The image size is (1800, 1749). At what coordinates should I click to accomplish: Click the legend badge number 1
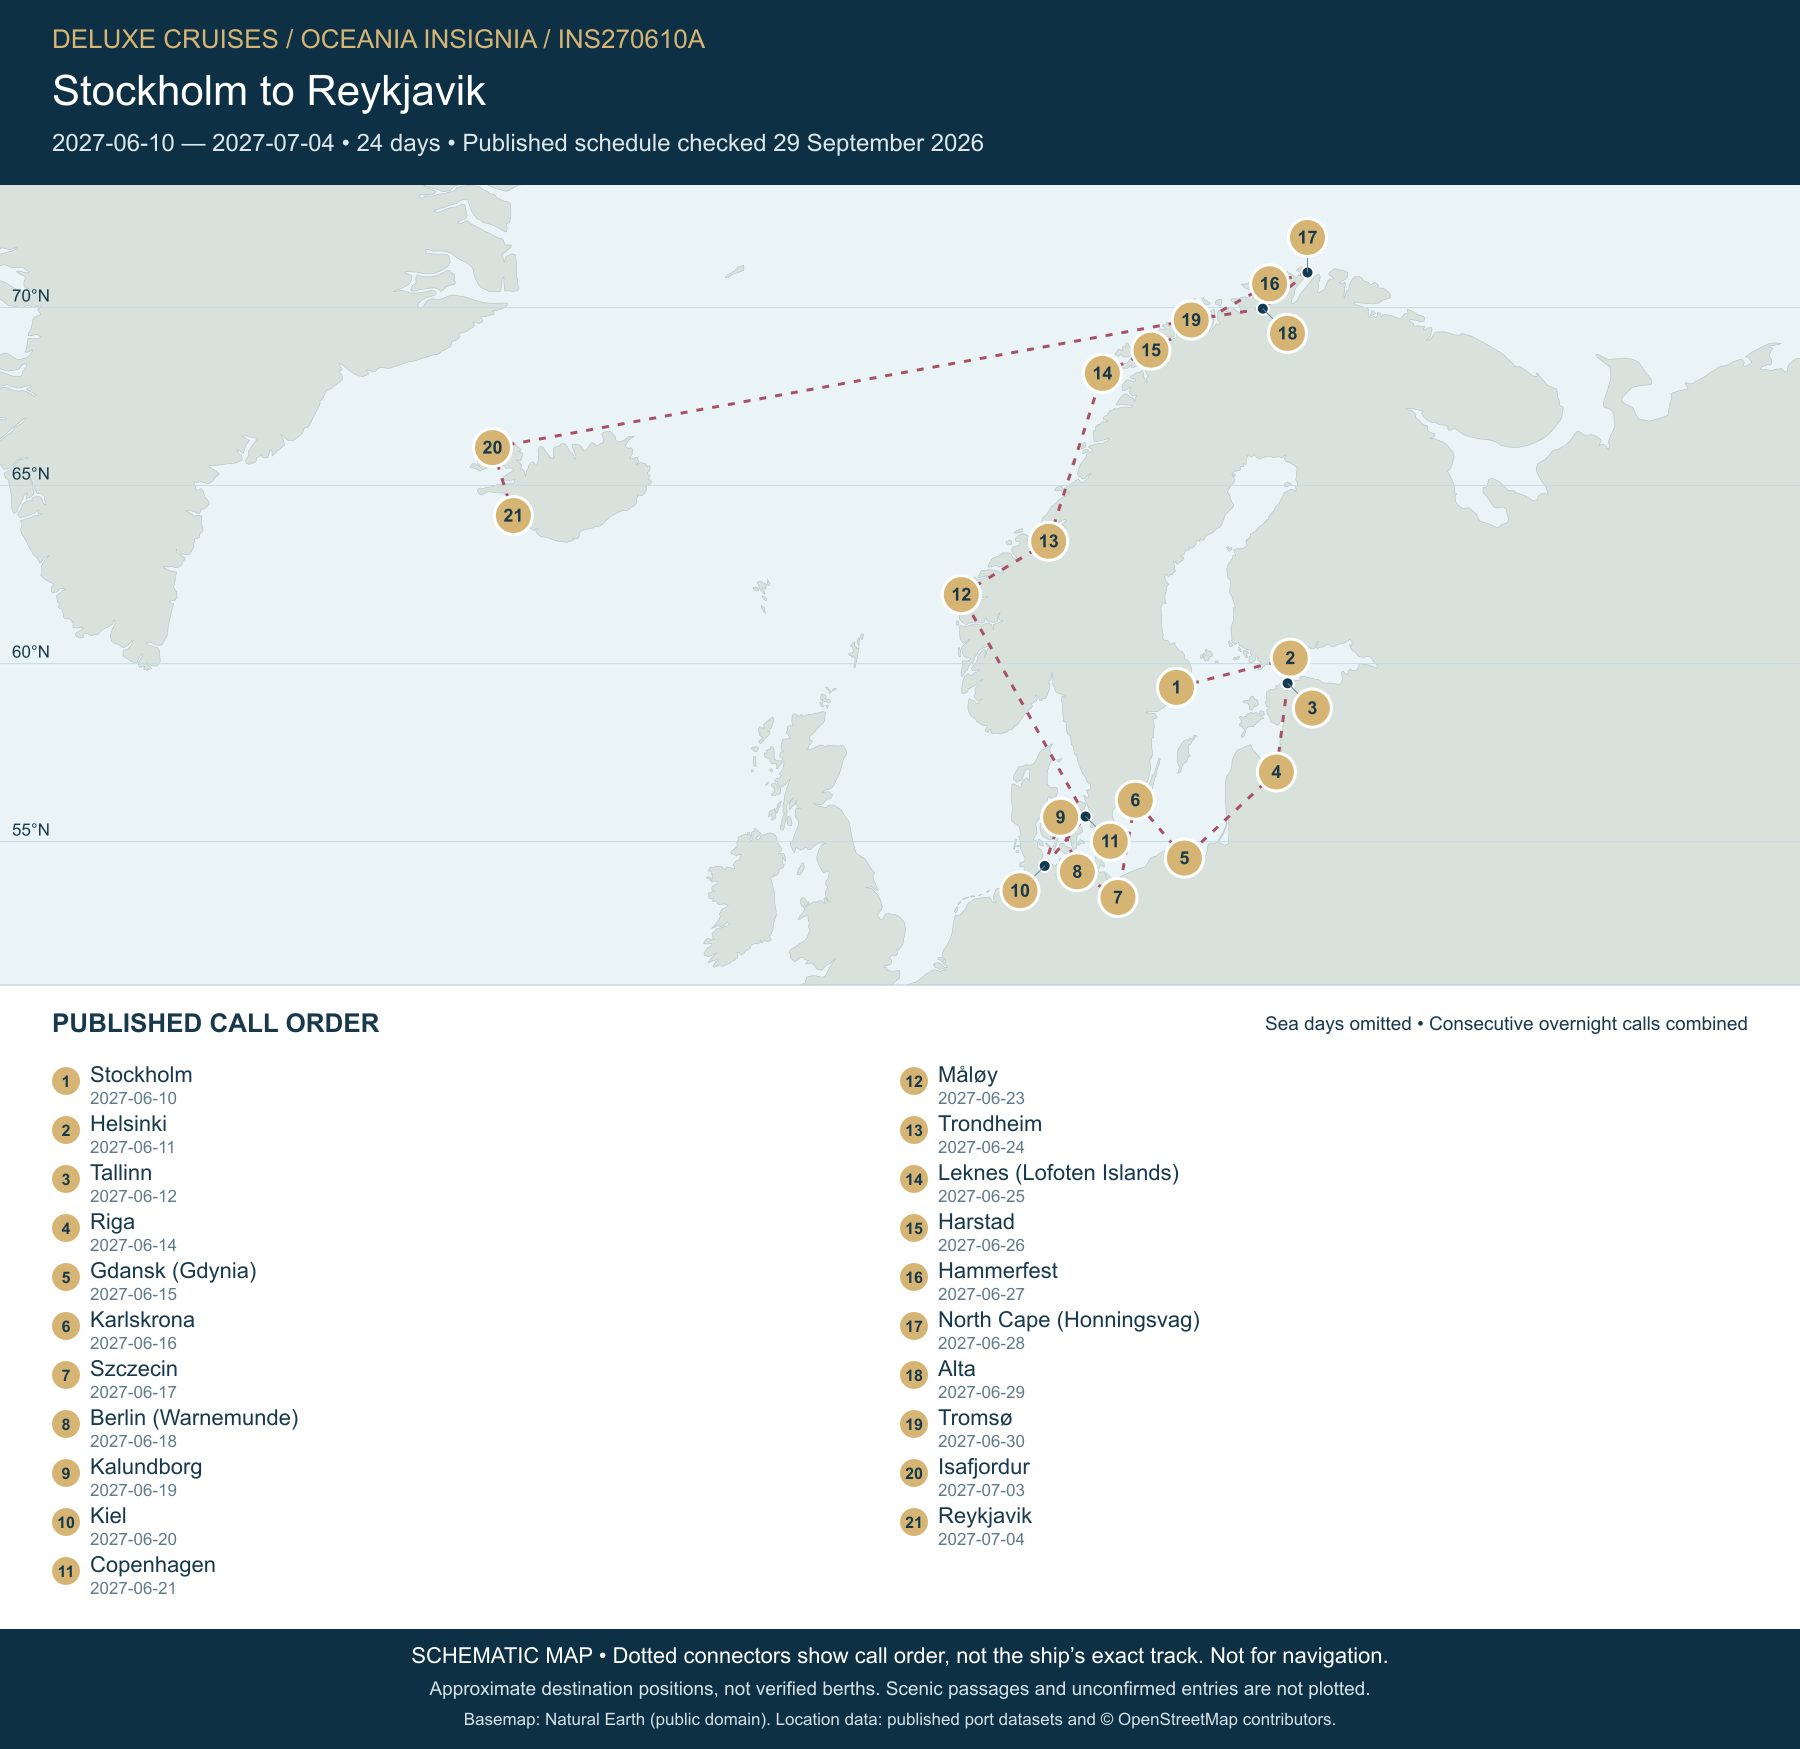coord(66,1081)
